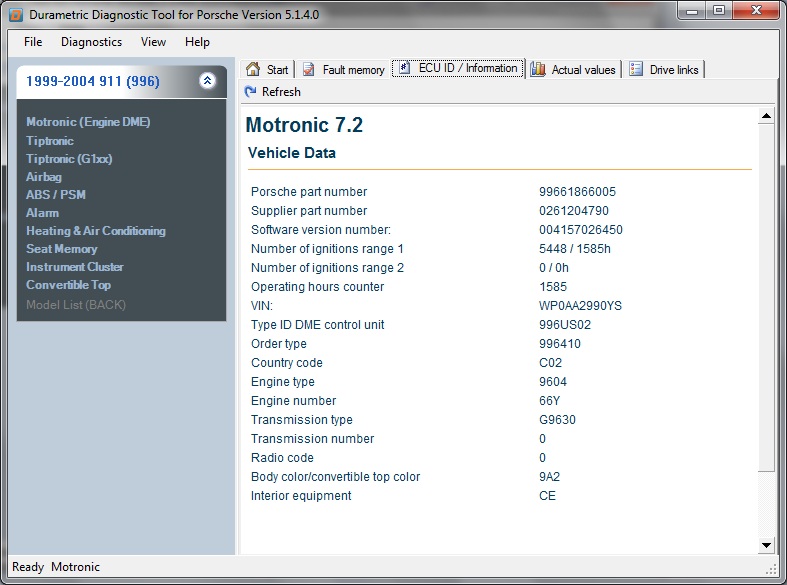Click the Operating hours counter label
The width and height of the screenshot is (787, 585).
[317, 287]
